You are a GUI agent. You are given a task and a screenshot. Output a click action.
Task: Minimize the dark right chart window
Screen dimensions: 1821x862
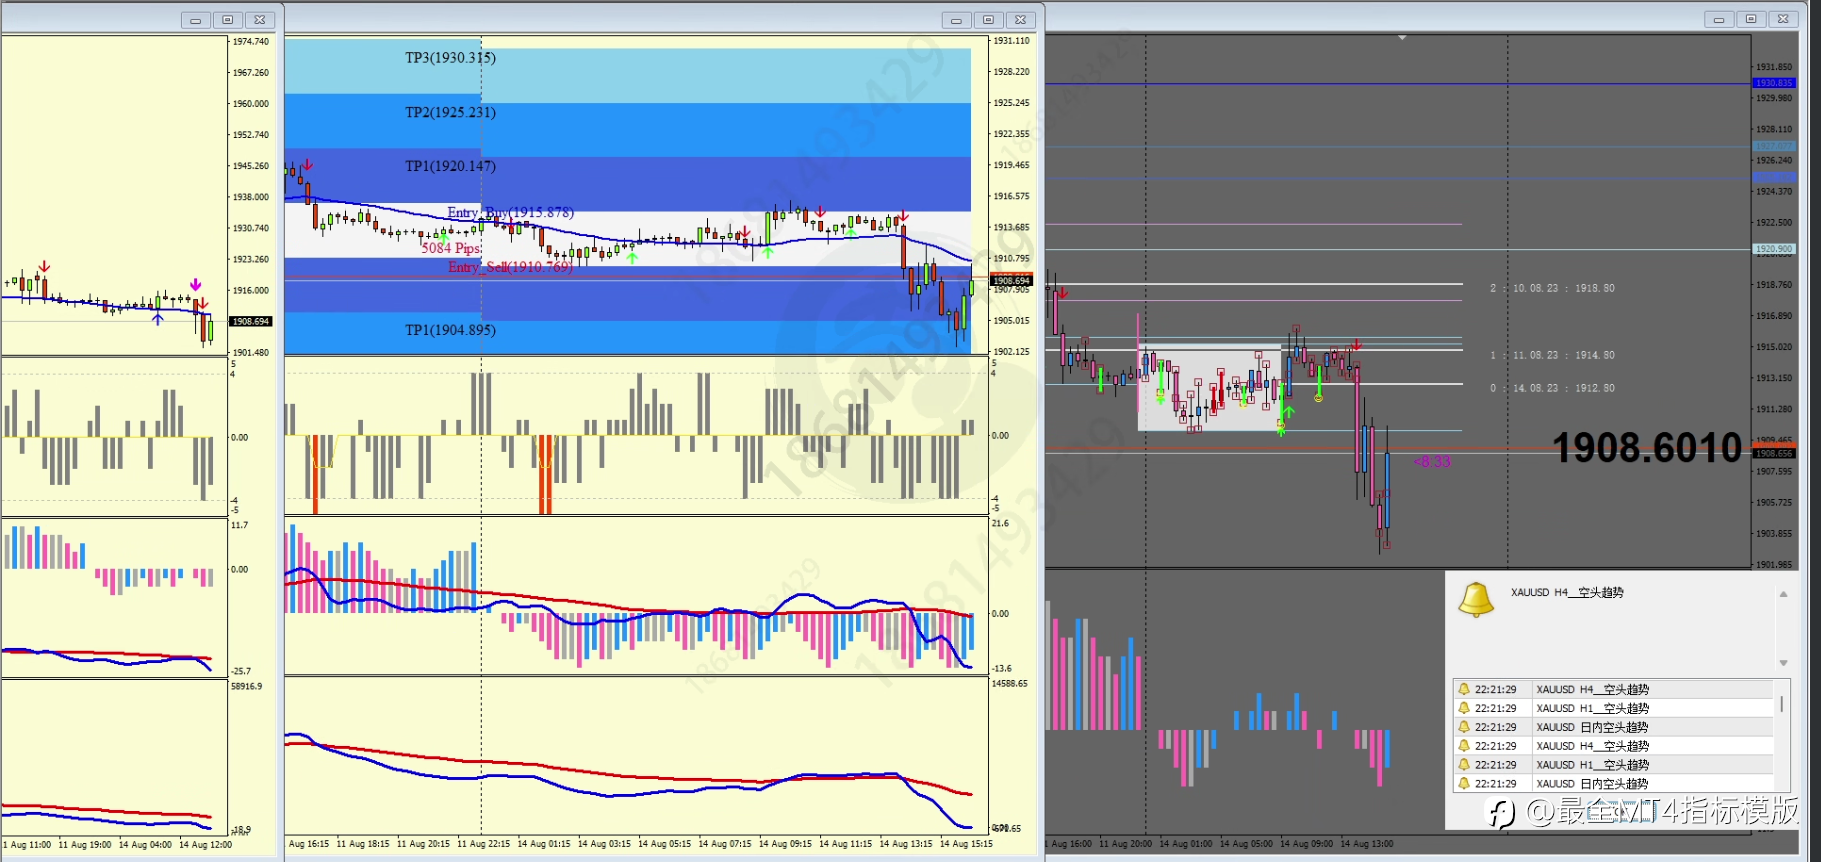[x=1719, y=19]
